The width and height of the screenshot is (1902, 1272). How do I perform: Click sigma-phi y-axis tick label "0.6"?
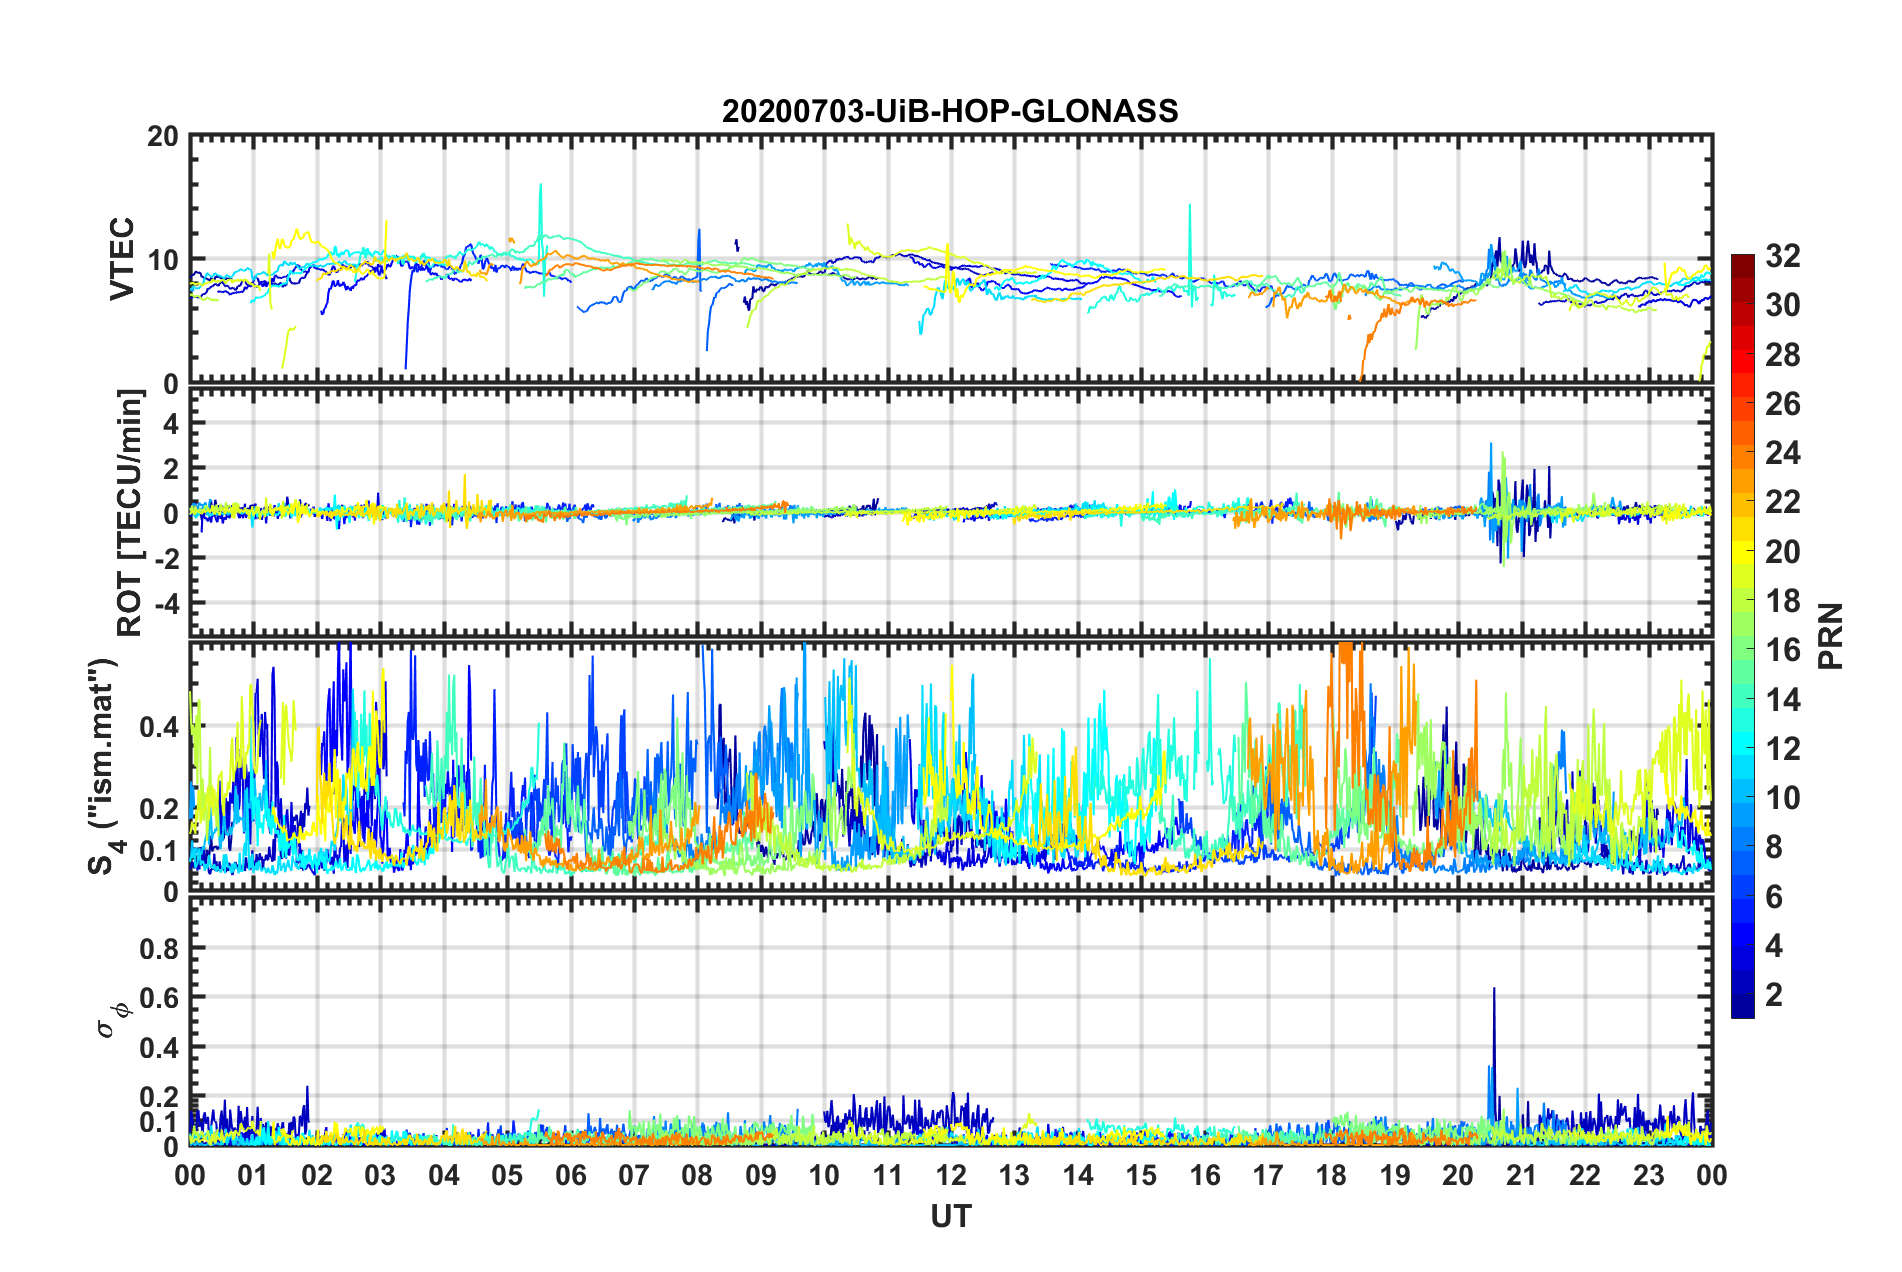coord(159,998)
